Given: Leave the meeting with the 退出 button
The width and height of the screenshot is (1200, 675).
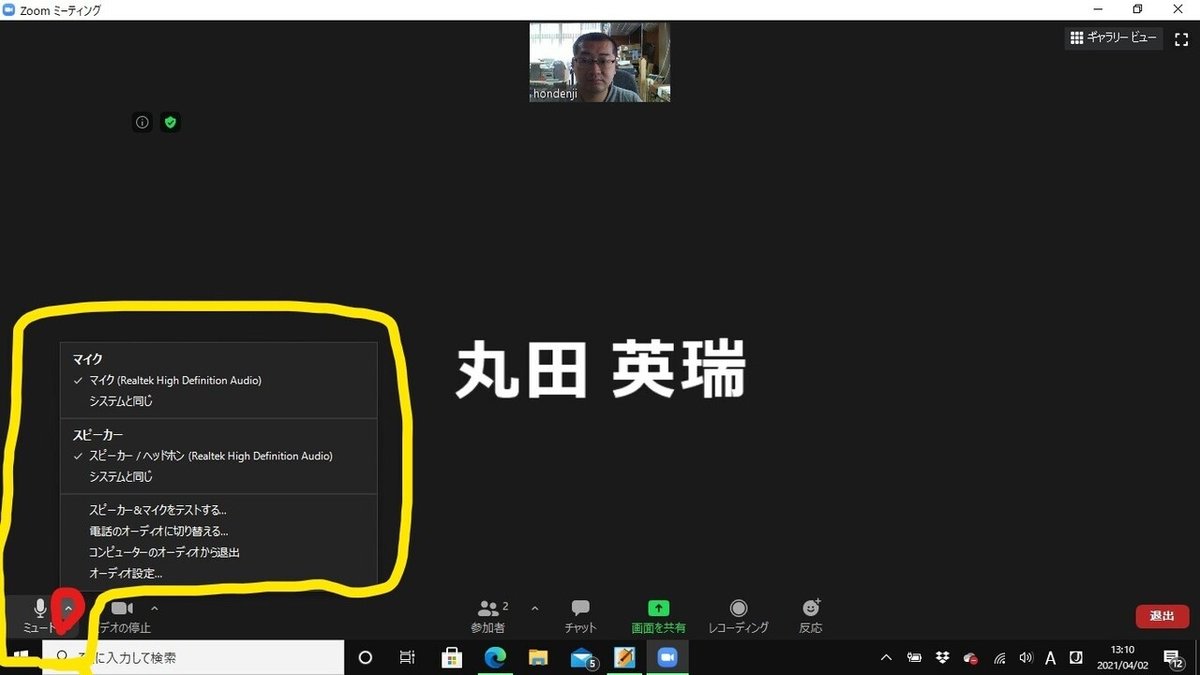Looking at the screenshot, I should 1161,616.
